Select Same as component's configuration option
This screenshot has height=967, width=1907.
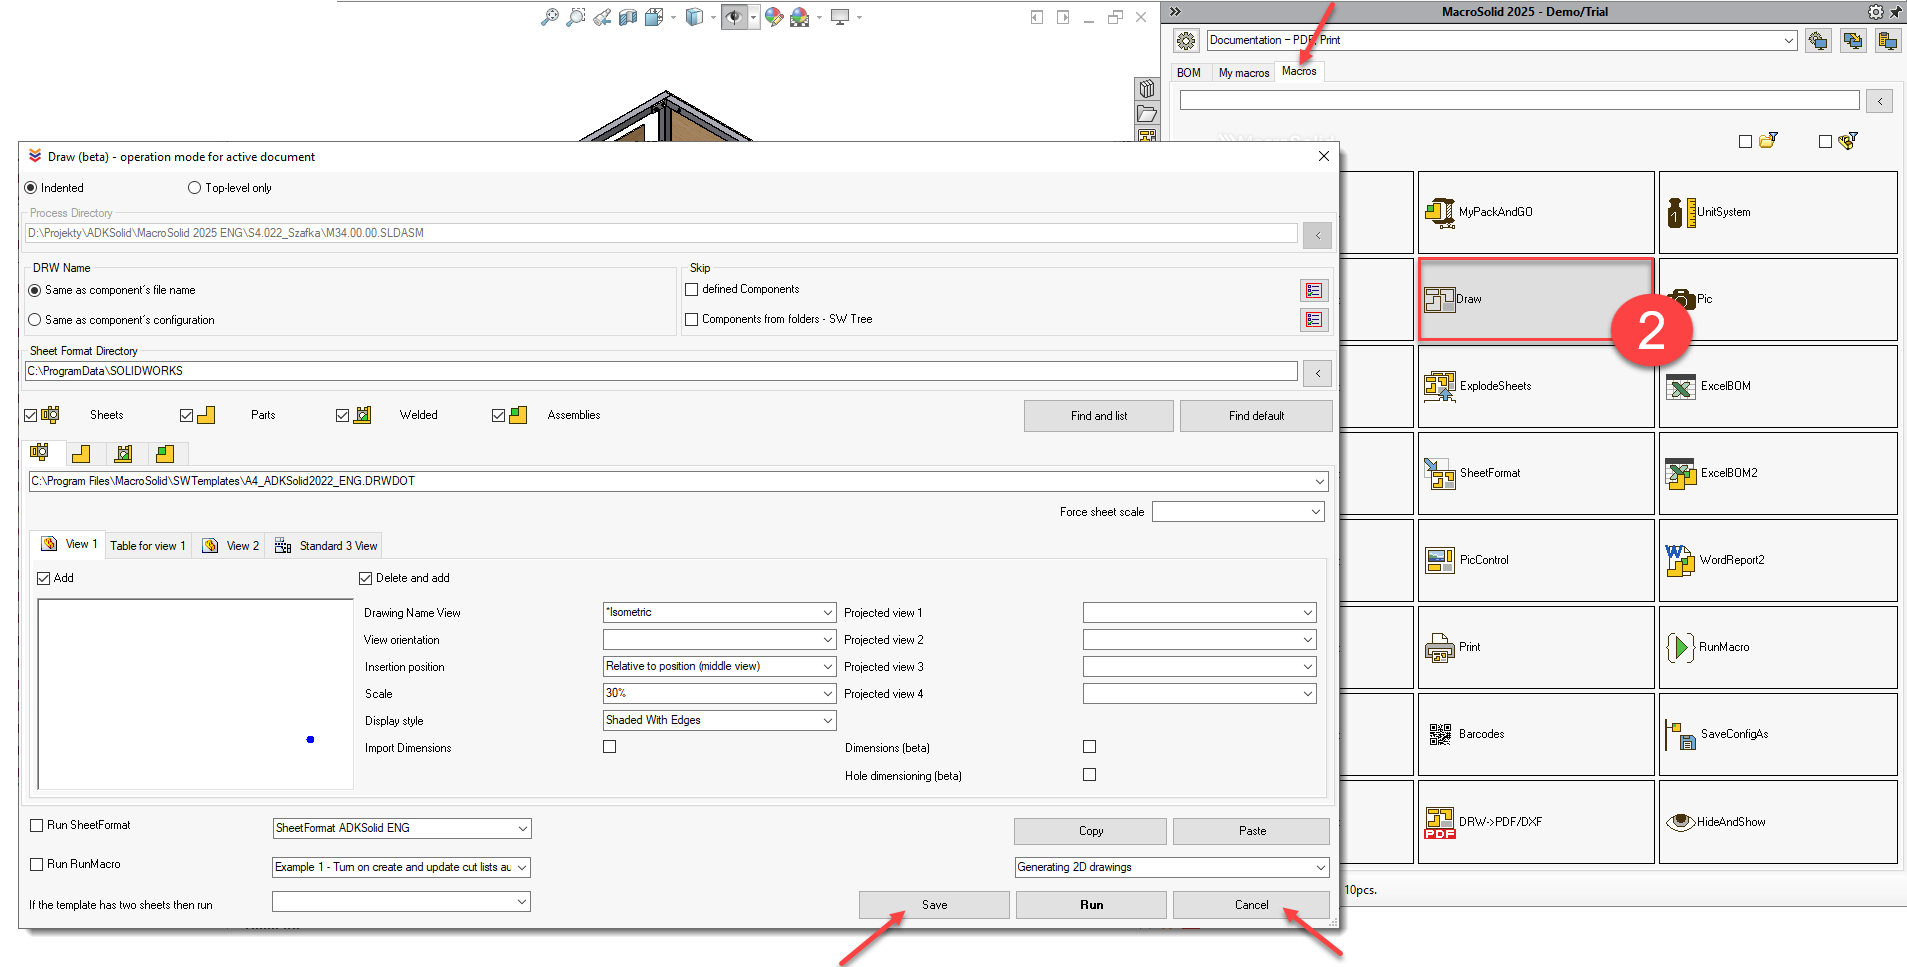tap(35, 320)
